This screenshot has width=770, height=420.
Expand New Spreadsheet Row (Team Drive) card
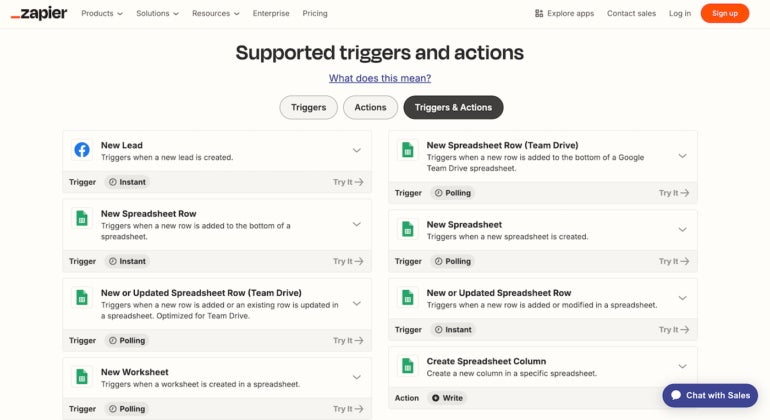click(x=683, y=156)
